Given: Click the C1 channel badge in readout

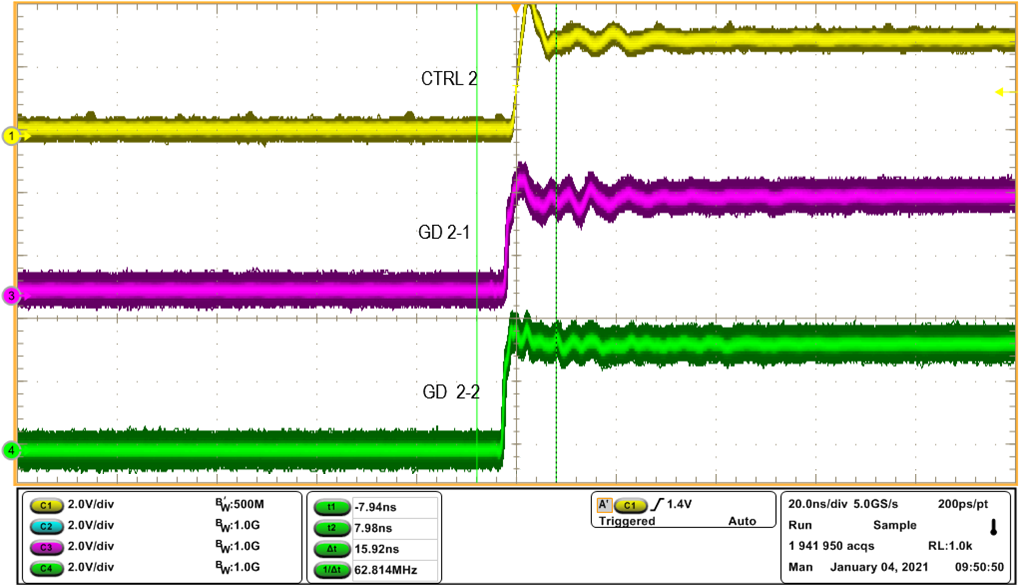Looking at the screenshot, I should pyautogui.click(x=47, y=505).
